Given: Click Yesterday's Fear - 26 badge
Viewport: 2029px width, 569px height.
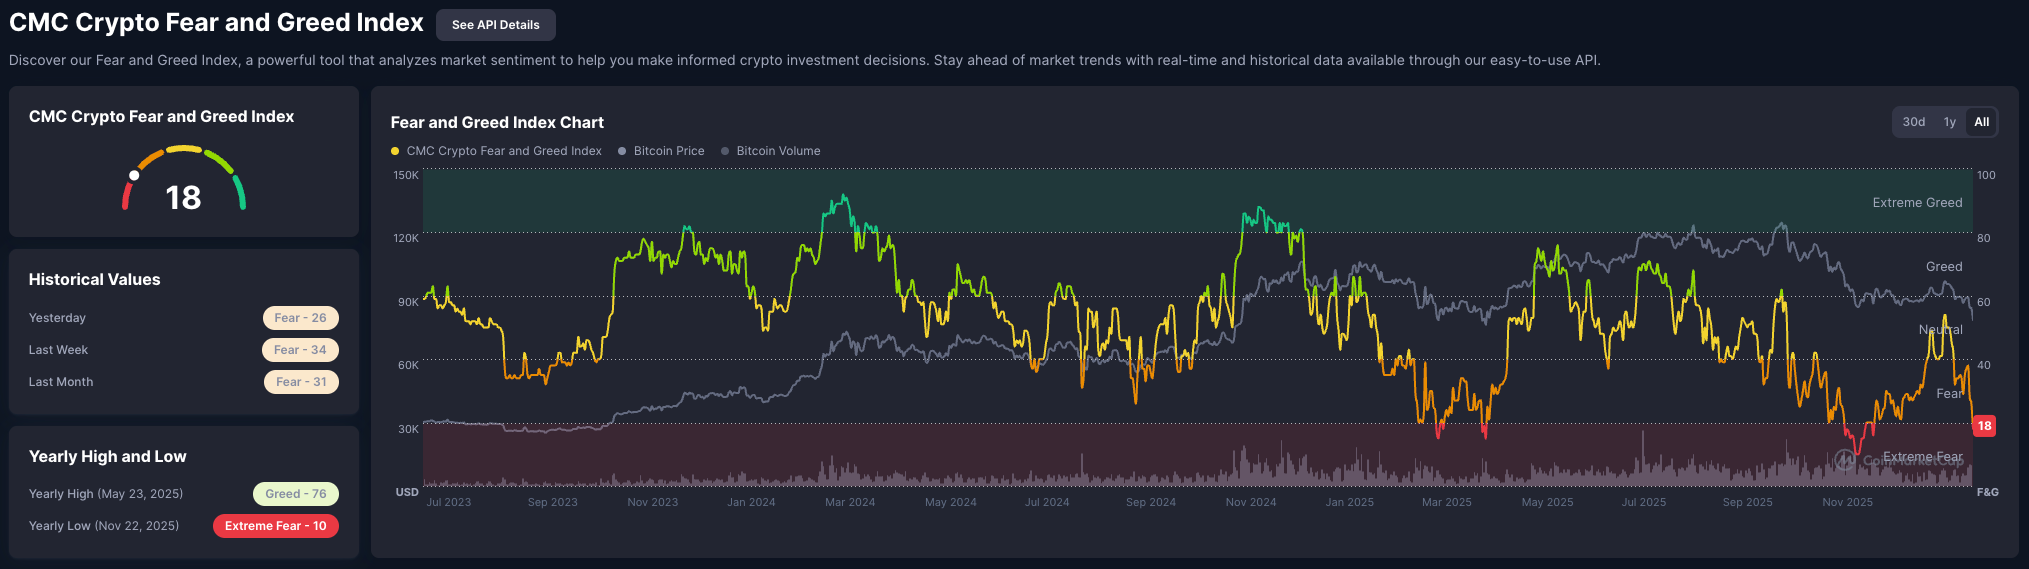Looking at the screenshot, I should [x=300, y=318].
